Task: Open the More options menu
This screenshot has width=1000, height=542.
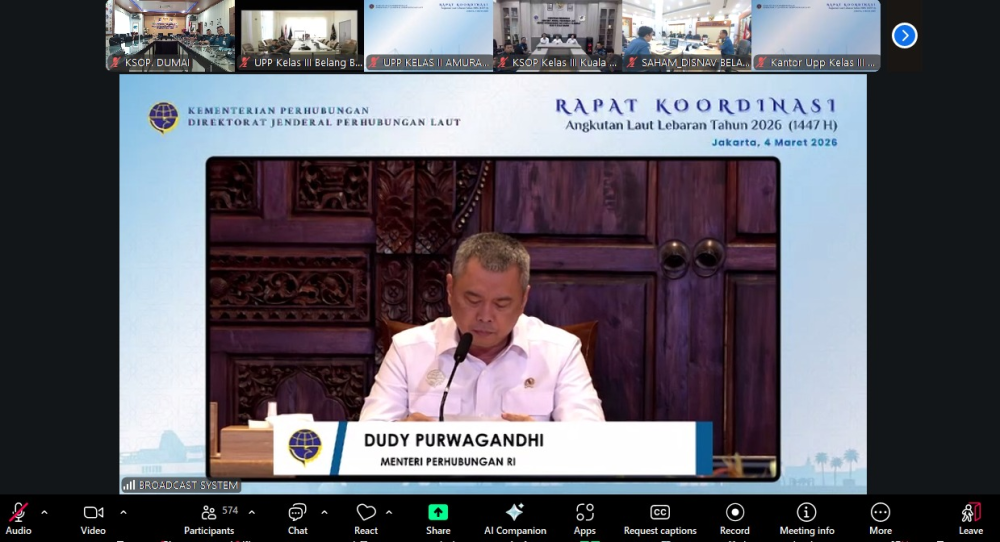Action: point(880,519)
